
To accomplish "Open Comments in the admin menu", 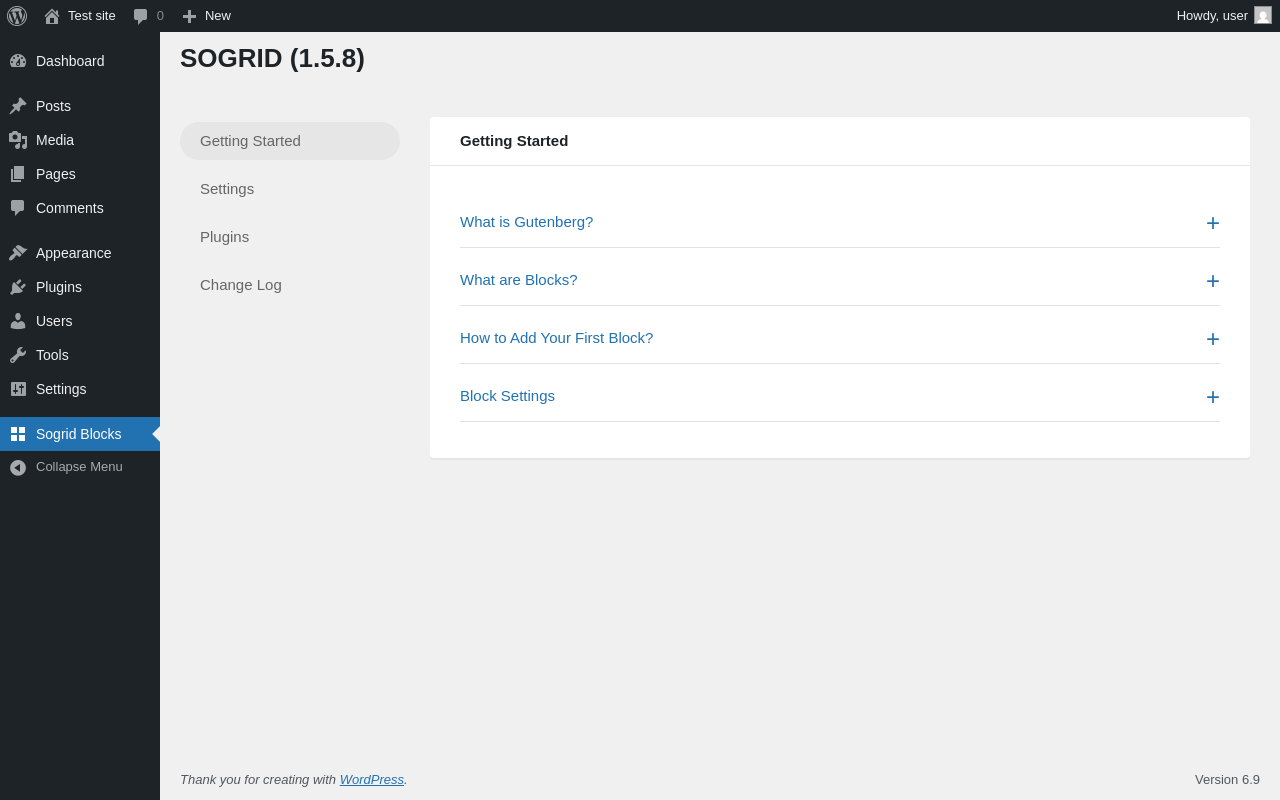I will click(80, 208).
